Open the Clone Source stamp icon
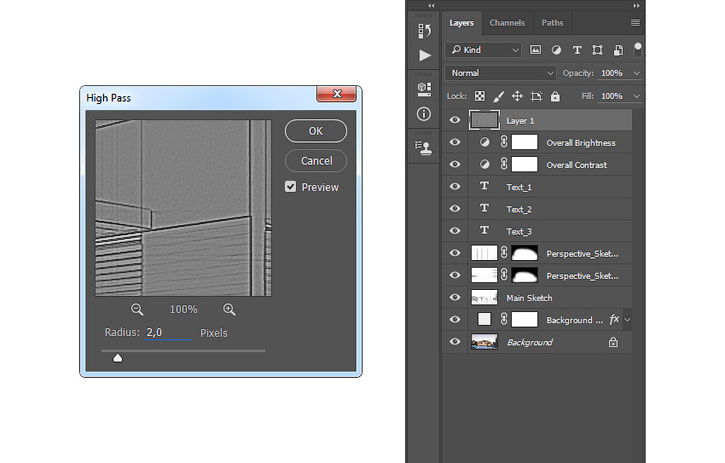The width and height of the screenshot is (725, 463). click(x=424, y=148)
